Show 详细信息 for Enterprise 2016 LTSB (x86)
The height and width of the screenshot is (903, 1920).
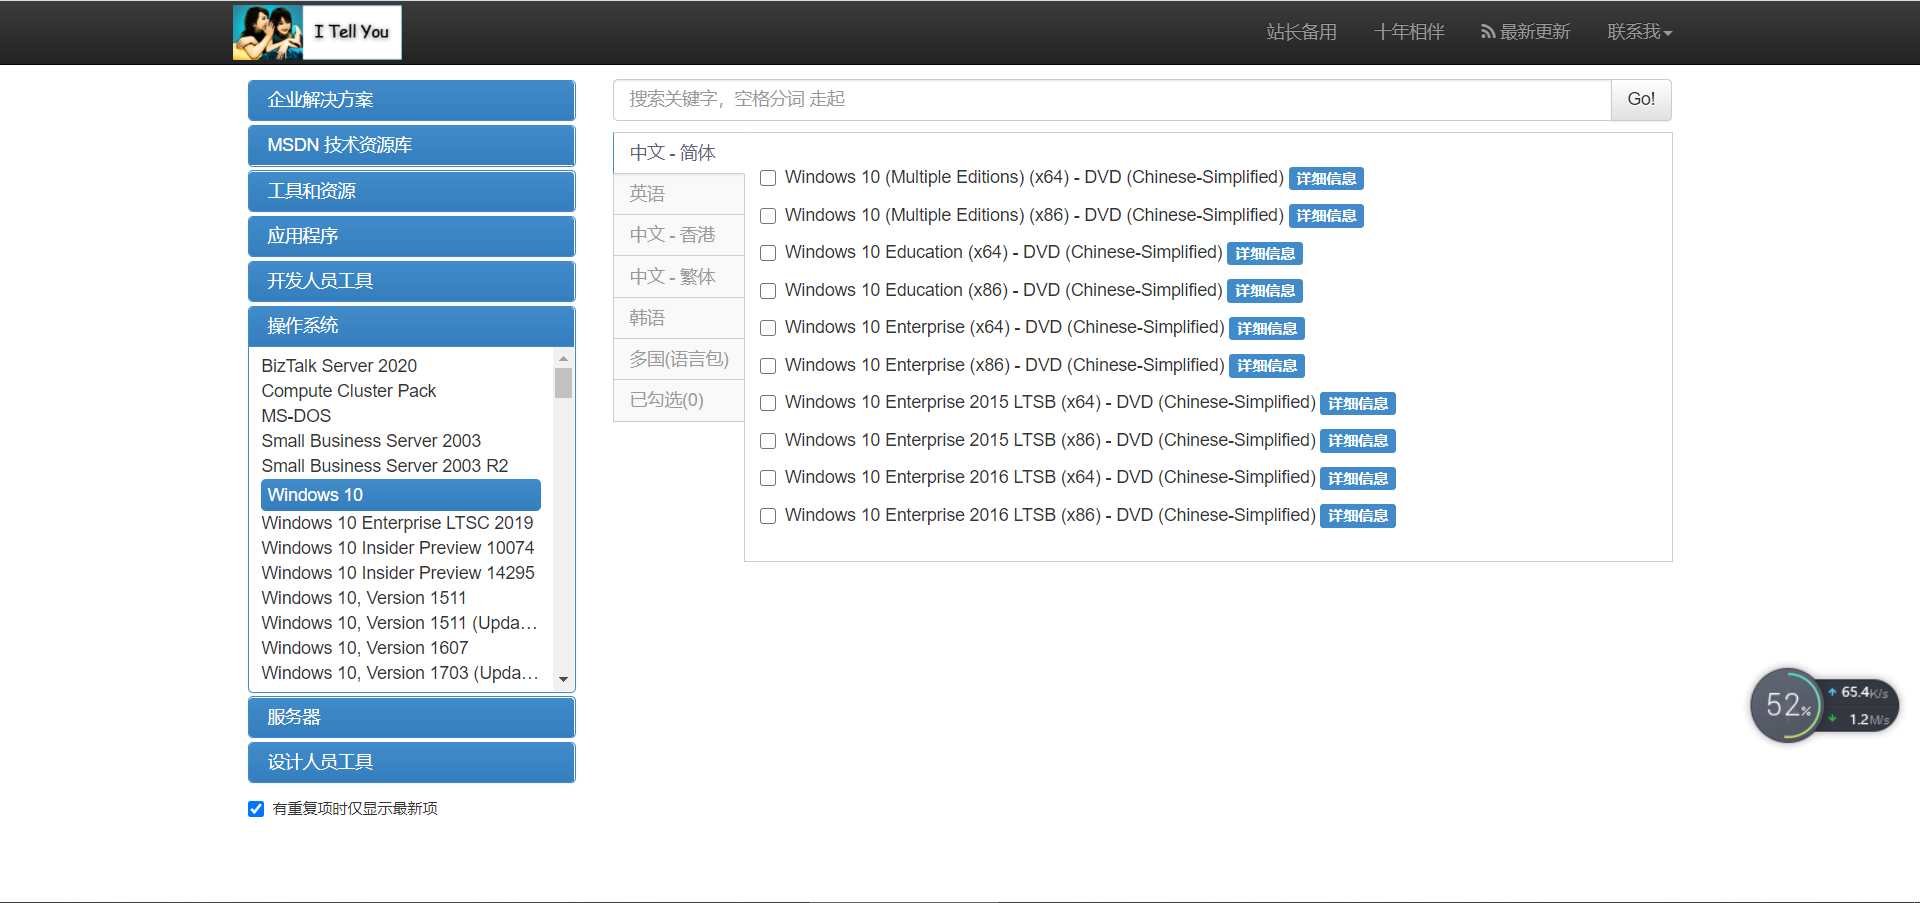tap(1358, 516)
